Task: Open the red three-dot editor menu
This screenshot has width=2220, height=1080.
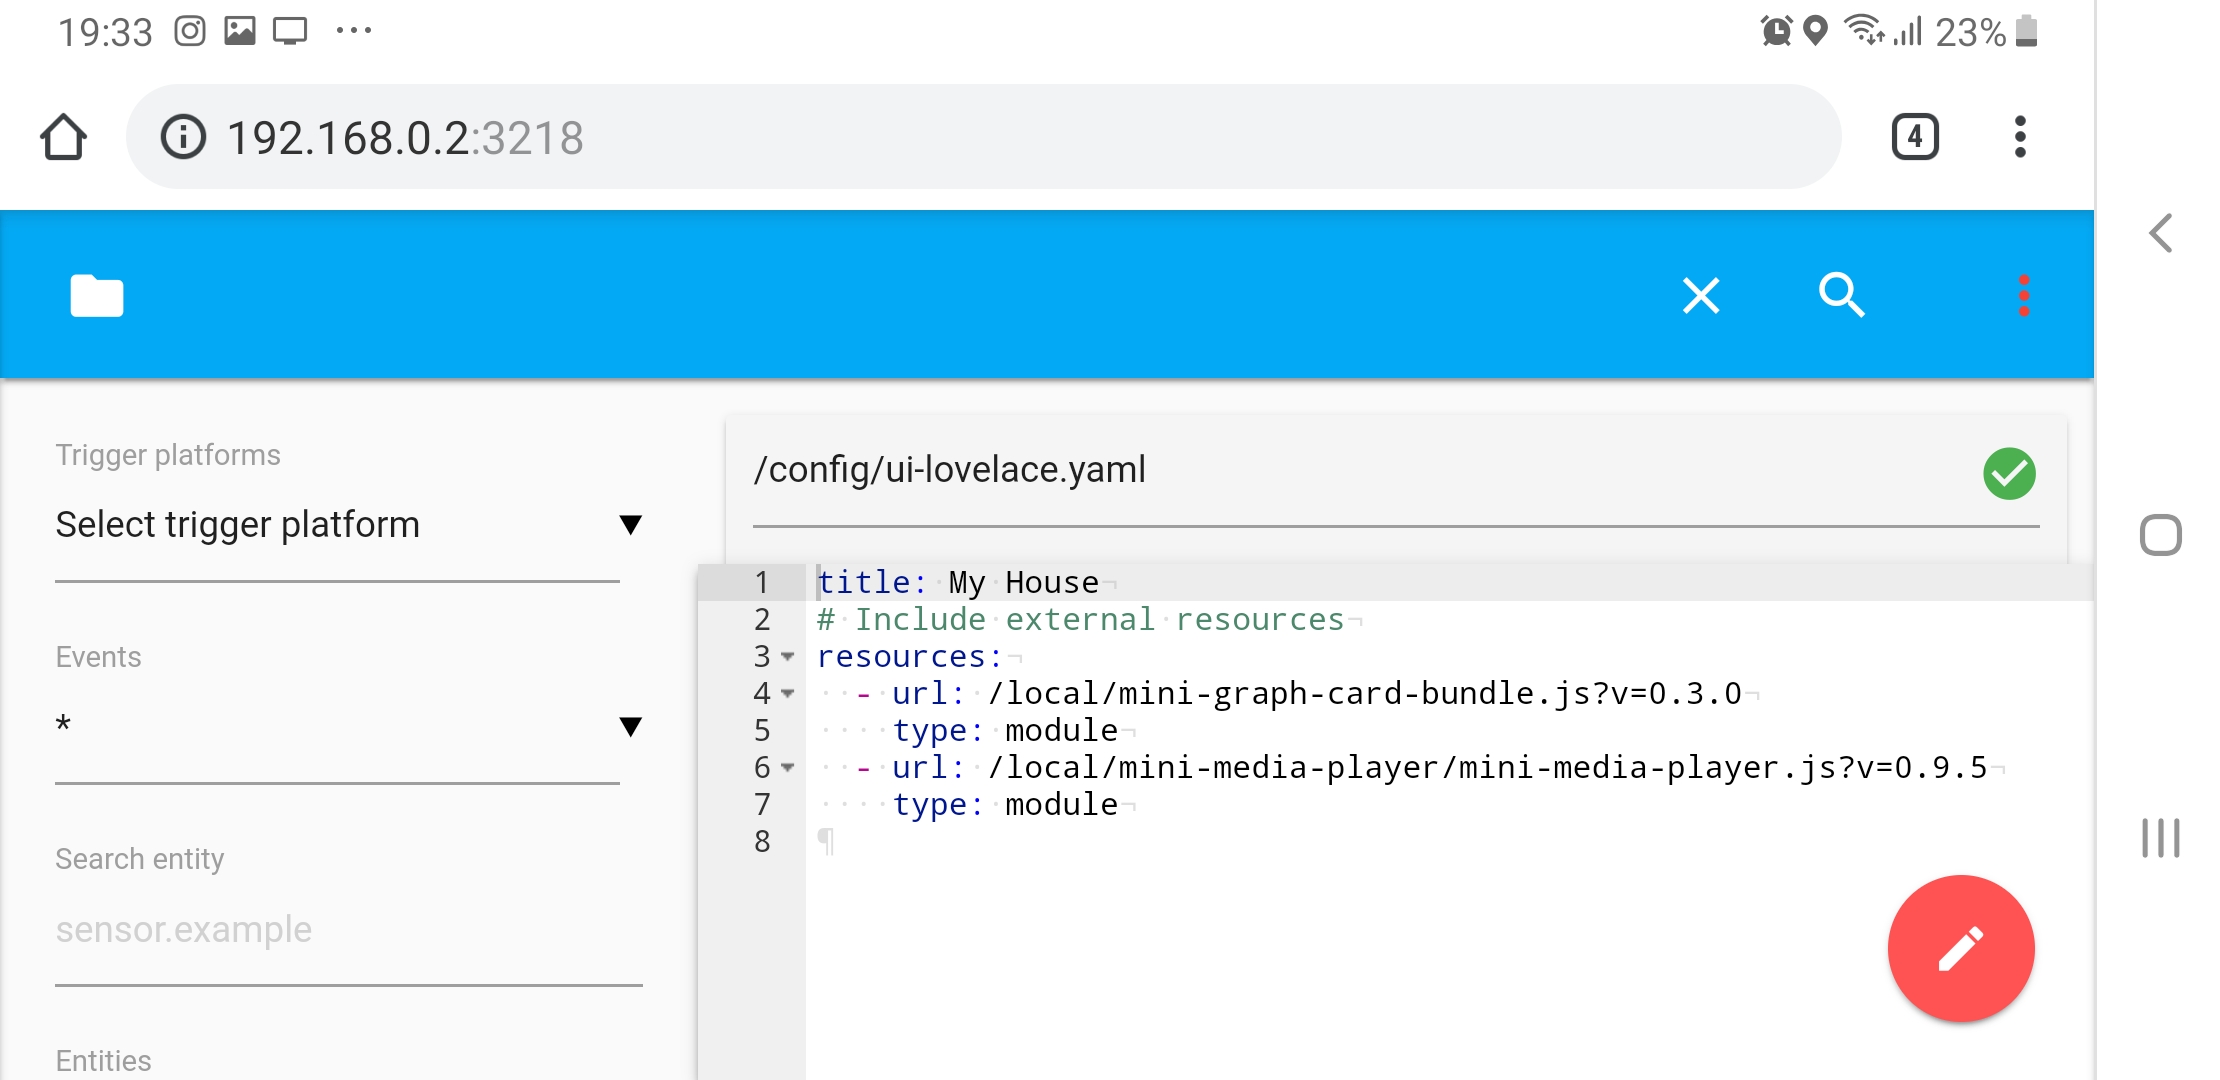Action: 2023,296
